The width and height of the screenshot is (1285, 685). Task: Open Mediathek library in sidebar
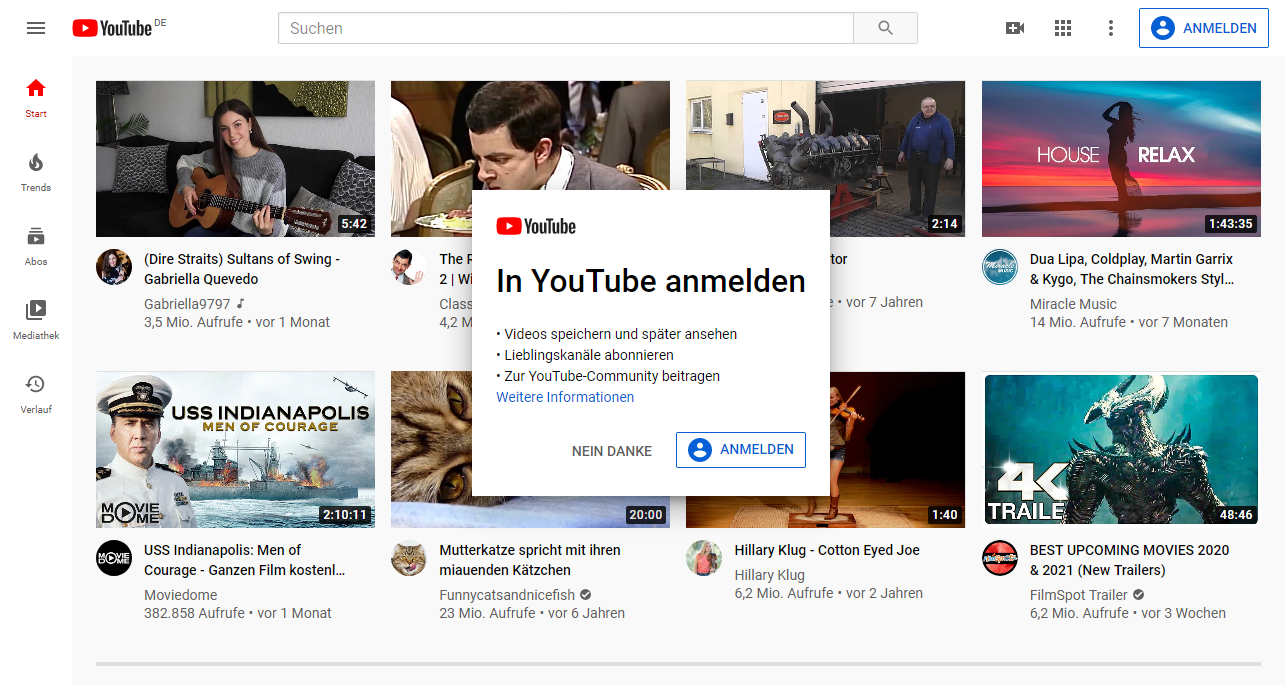pyautogui.click(x=36, y=320)
